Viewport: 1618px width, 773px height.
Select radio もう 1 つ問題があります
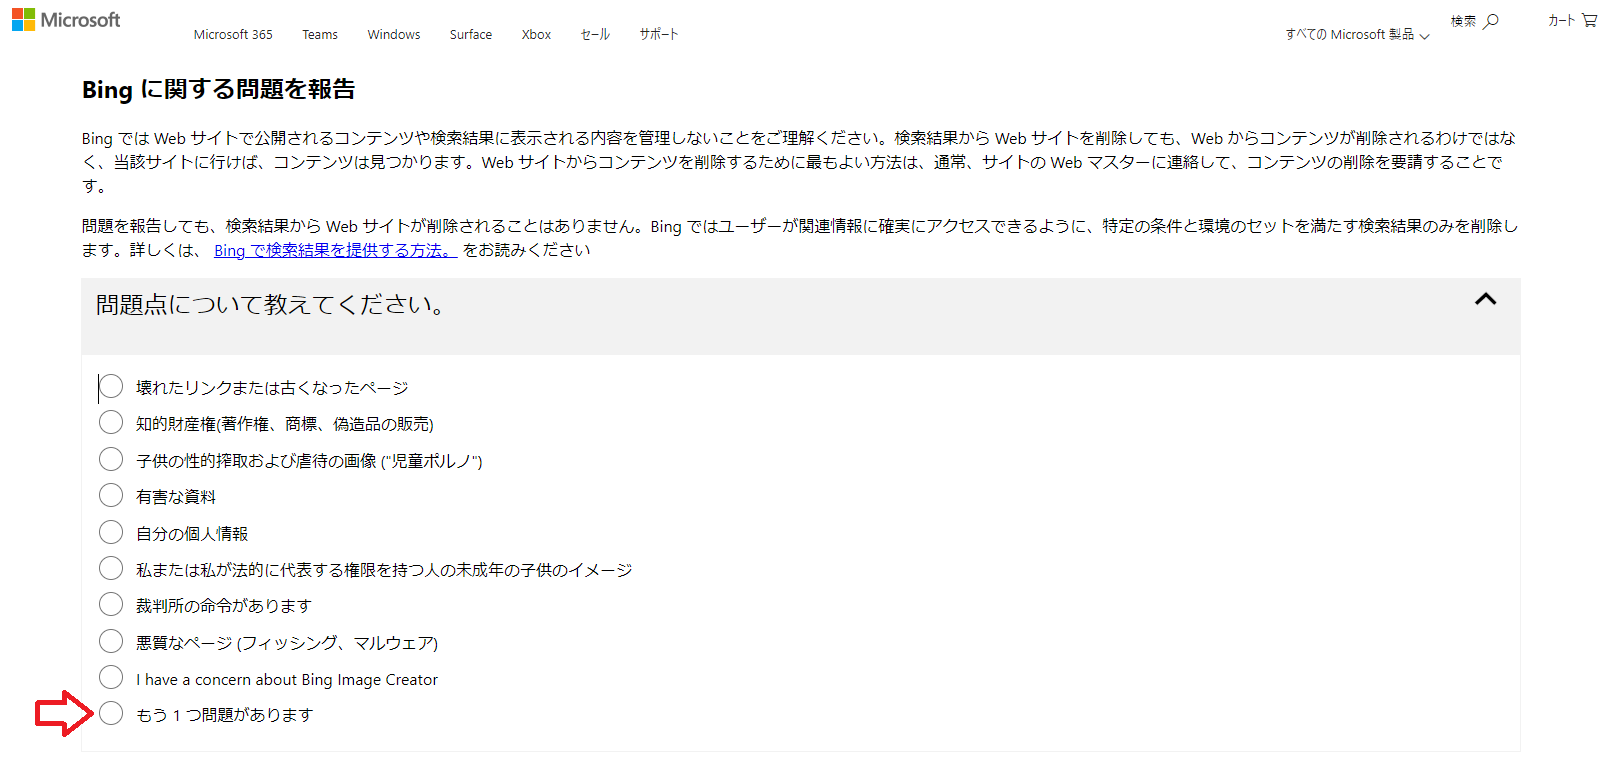pos(111,713)
